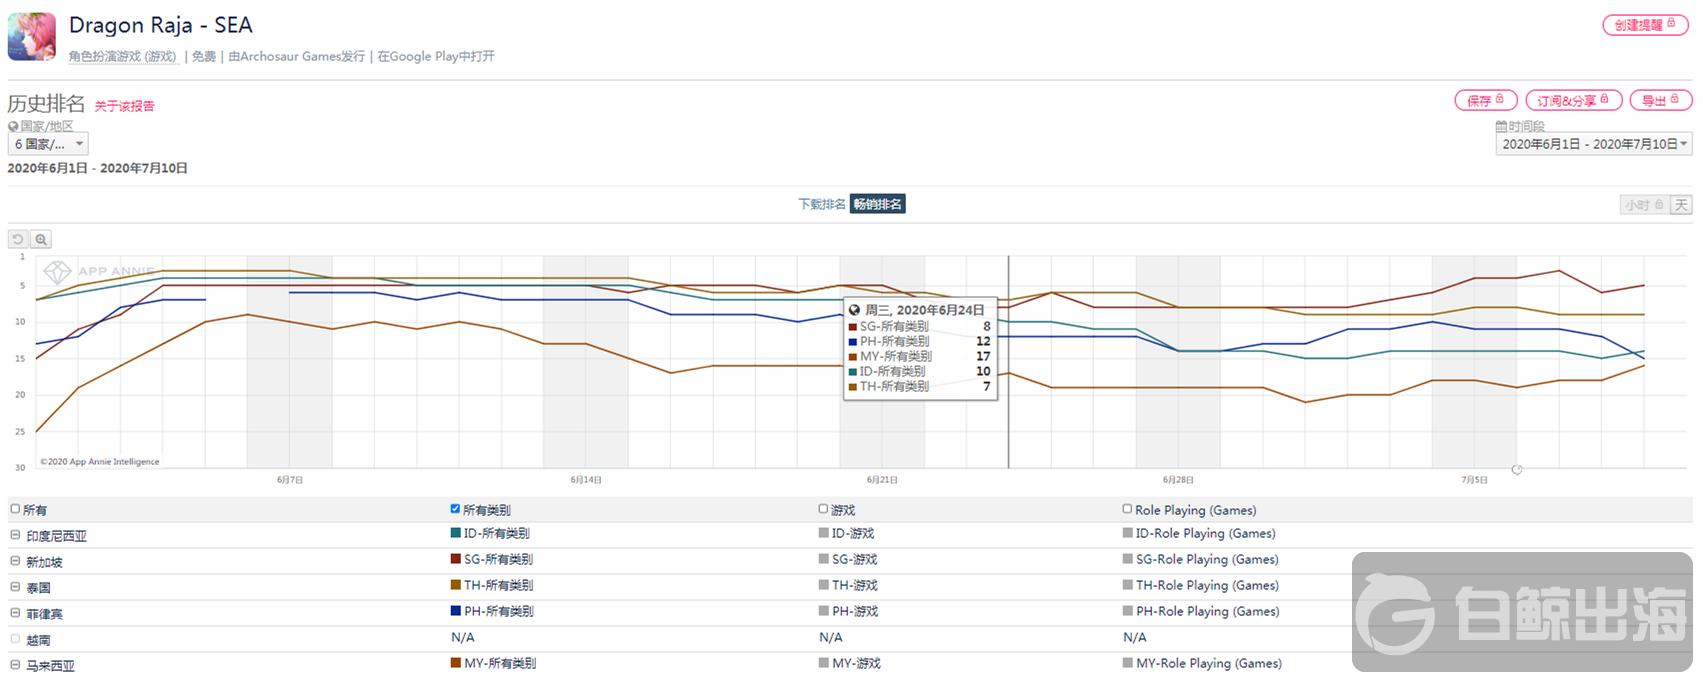The height and width of the screenshot is (682, 1703).
Task: Toggle the PH-所有类别 blue series swatch
Action: (456, 612)
